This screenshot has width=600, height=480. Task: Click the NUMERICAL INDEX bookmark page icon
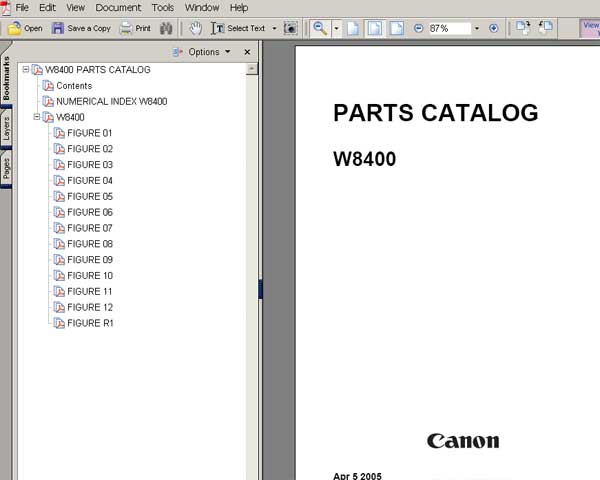[48, 101]
